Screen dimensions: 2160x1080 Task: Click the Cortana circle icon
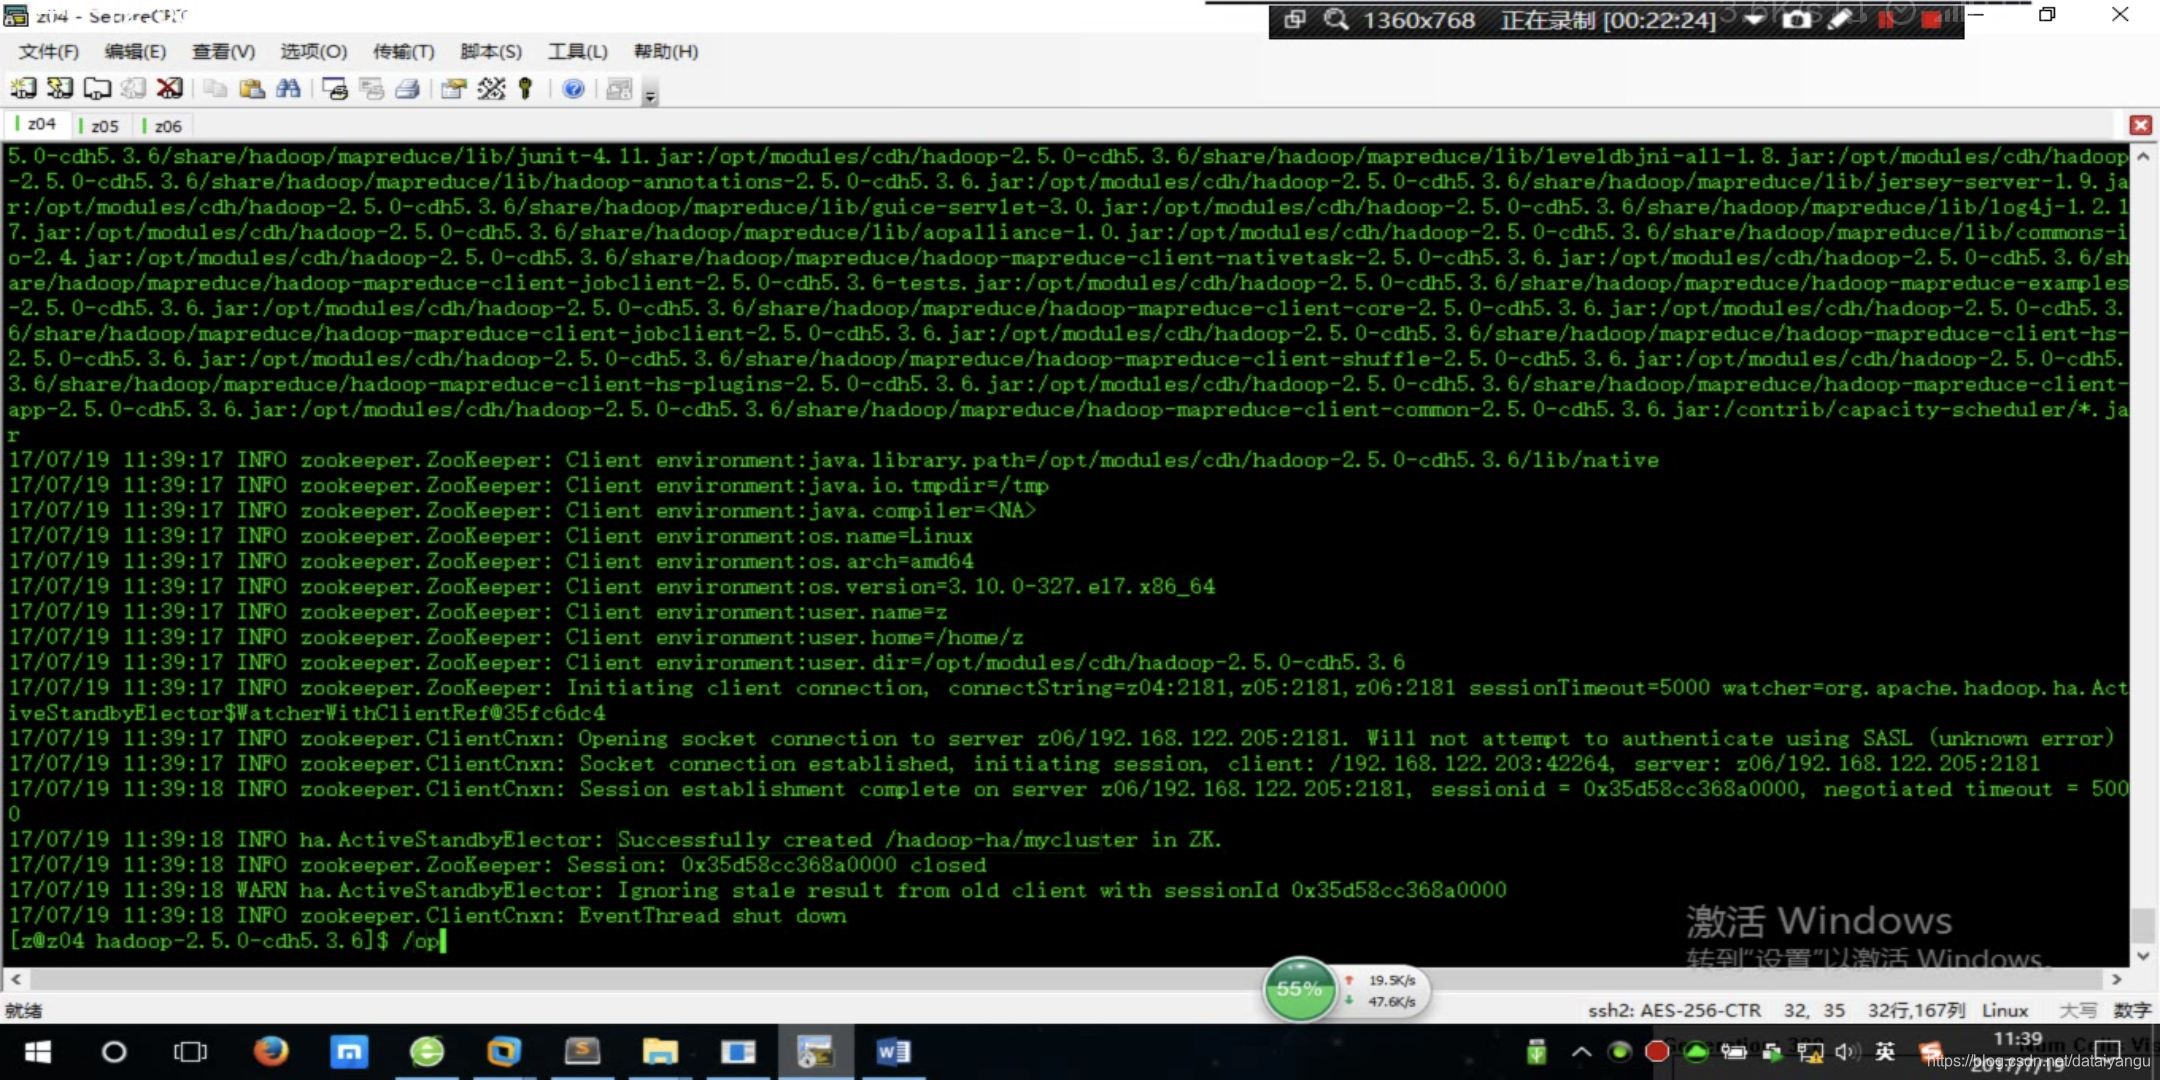114,1052
